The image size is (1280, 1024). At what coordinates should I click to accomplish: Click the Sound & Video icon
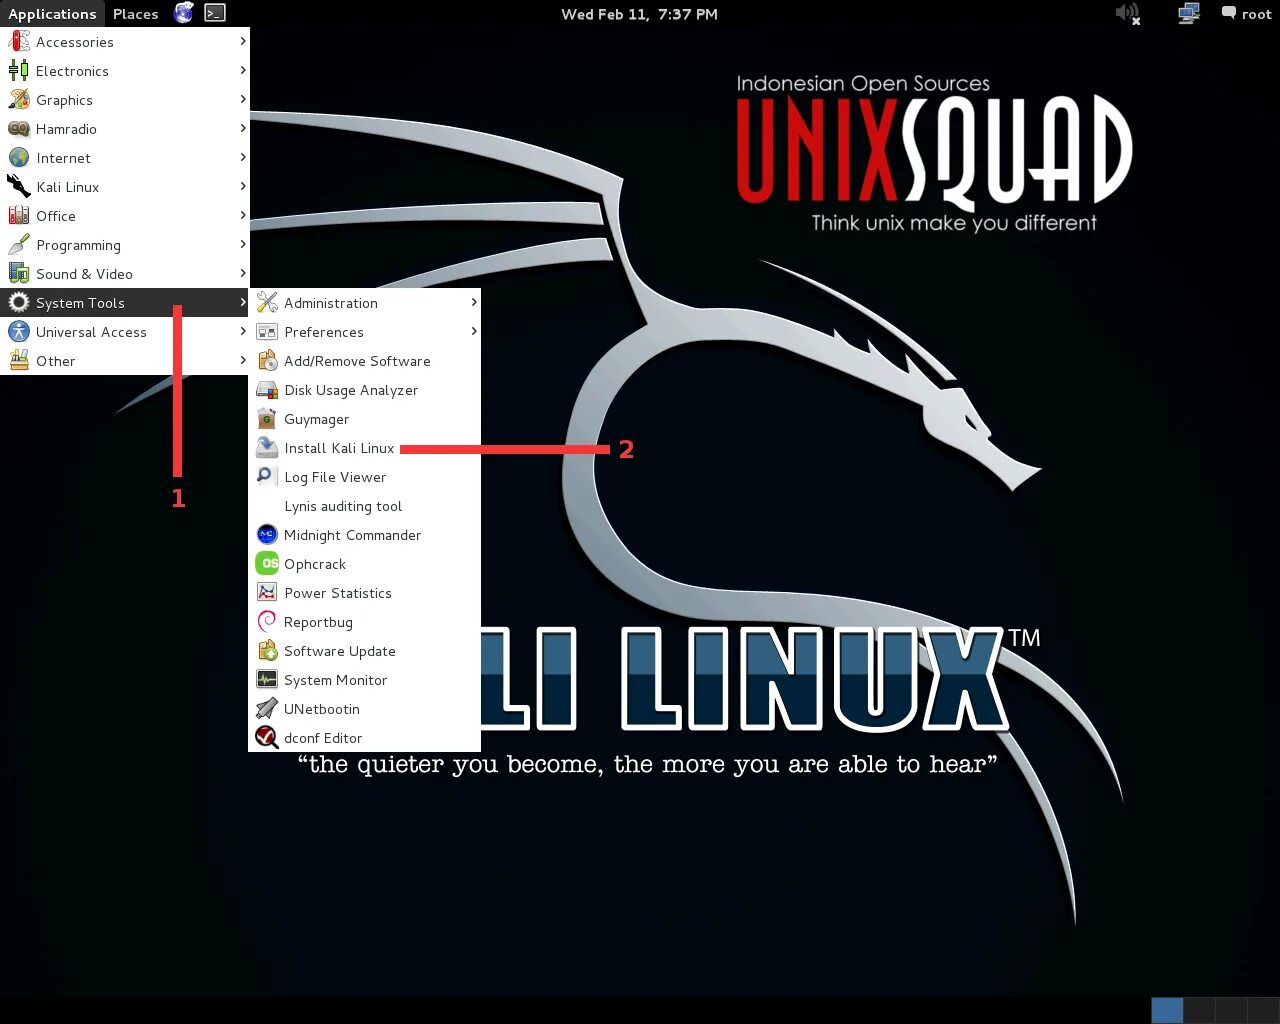click(x=19, y=274)
